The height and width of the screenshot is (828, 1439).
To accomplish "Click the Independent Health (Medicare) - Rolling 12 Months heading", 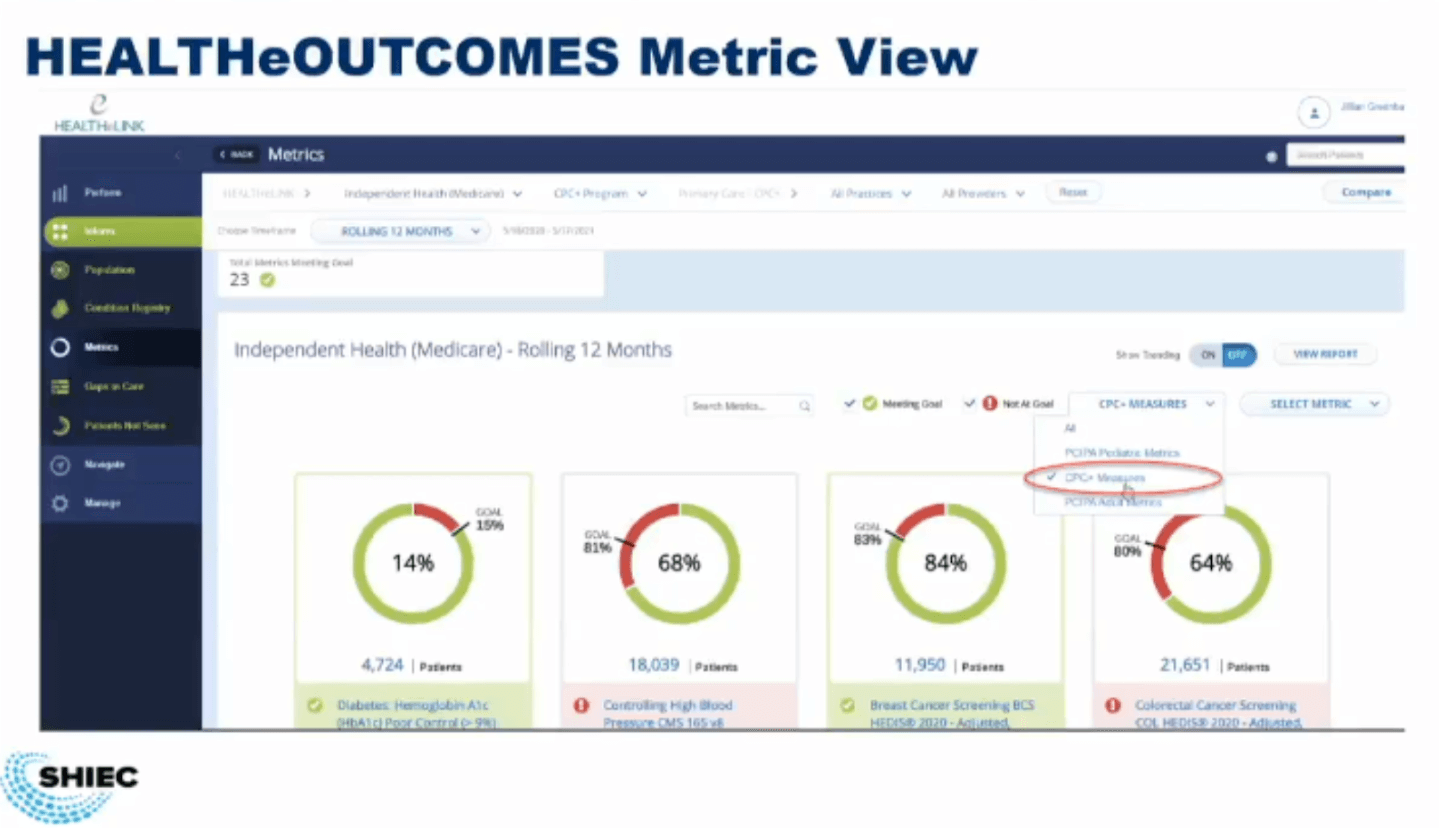I will [x=453, y=351].
